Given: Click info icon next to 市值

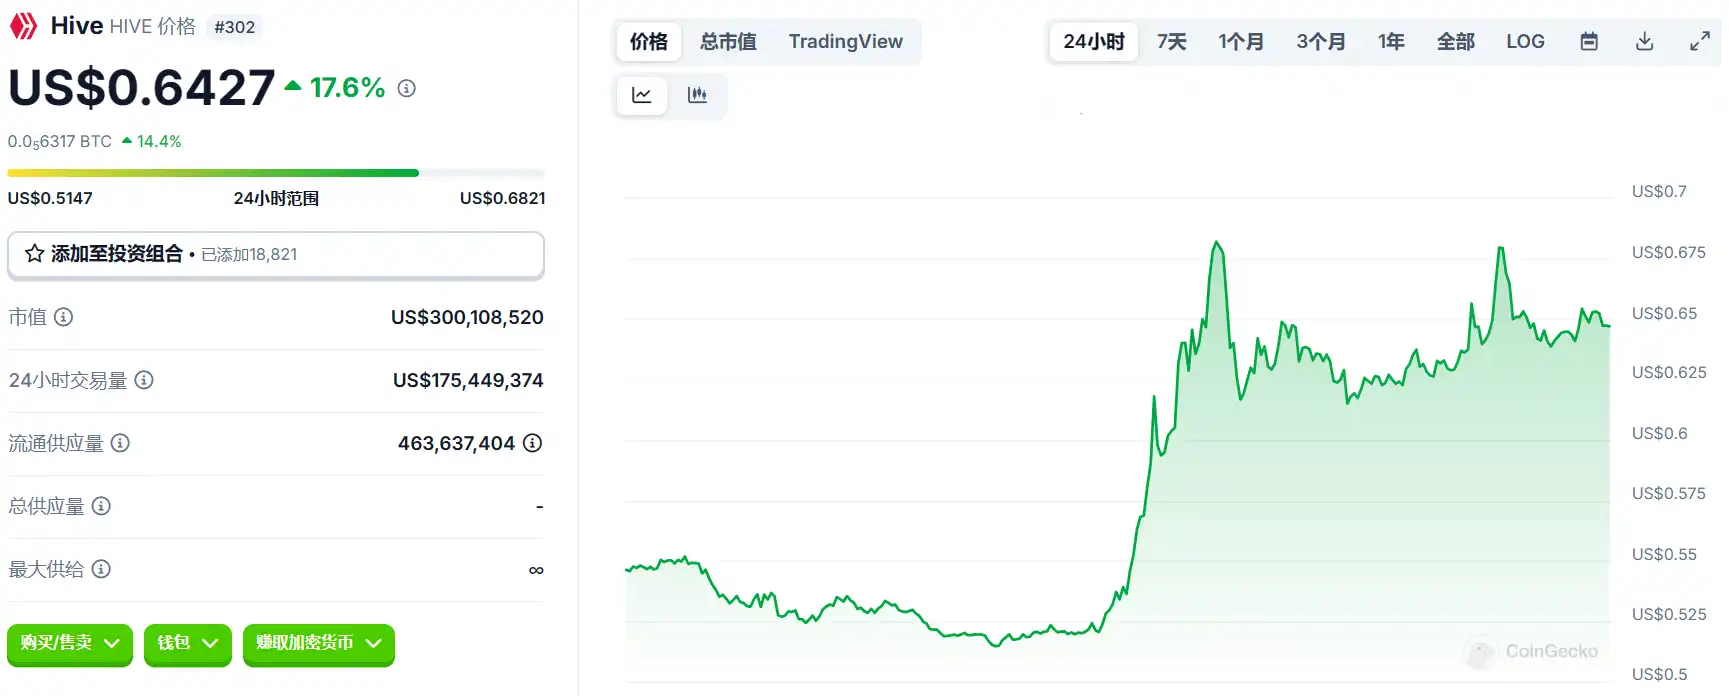Looking at the screenshot, I should 64,317.
